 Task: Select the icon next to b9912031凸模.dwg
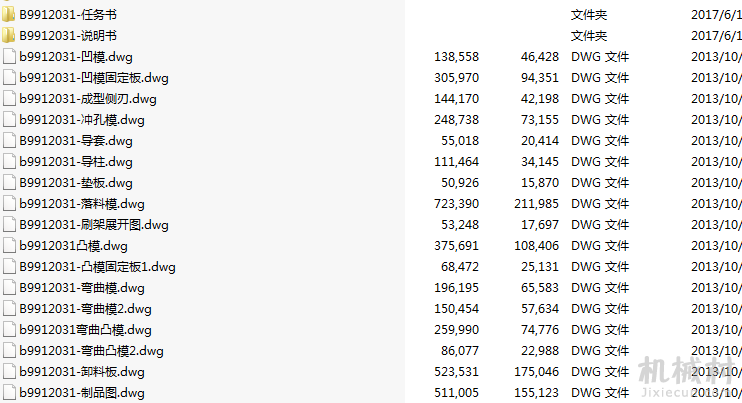[x=9, y=246]
